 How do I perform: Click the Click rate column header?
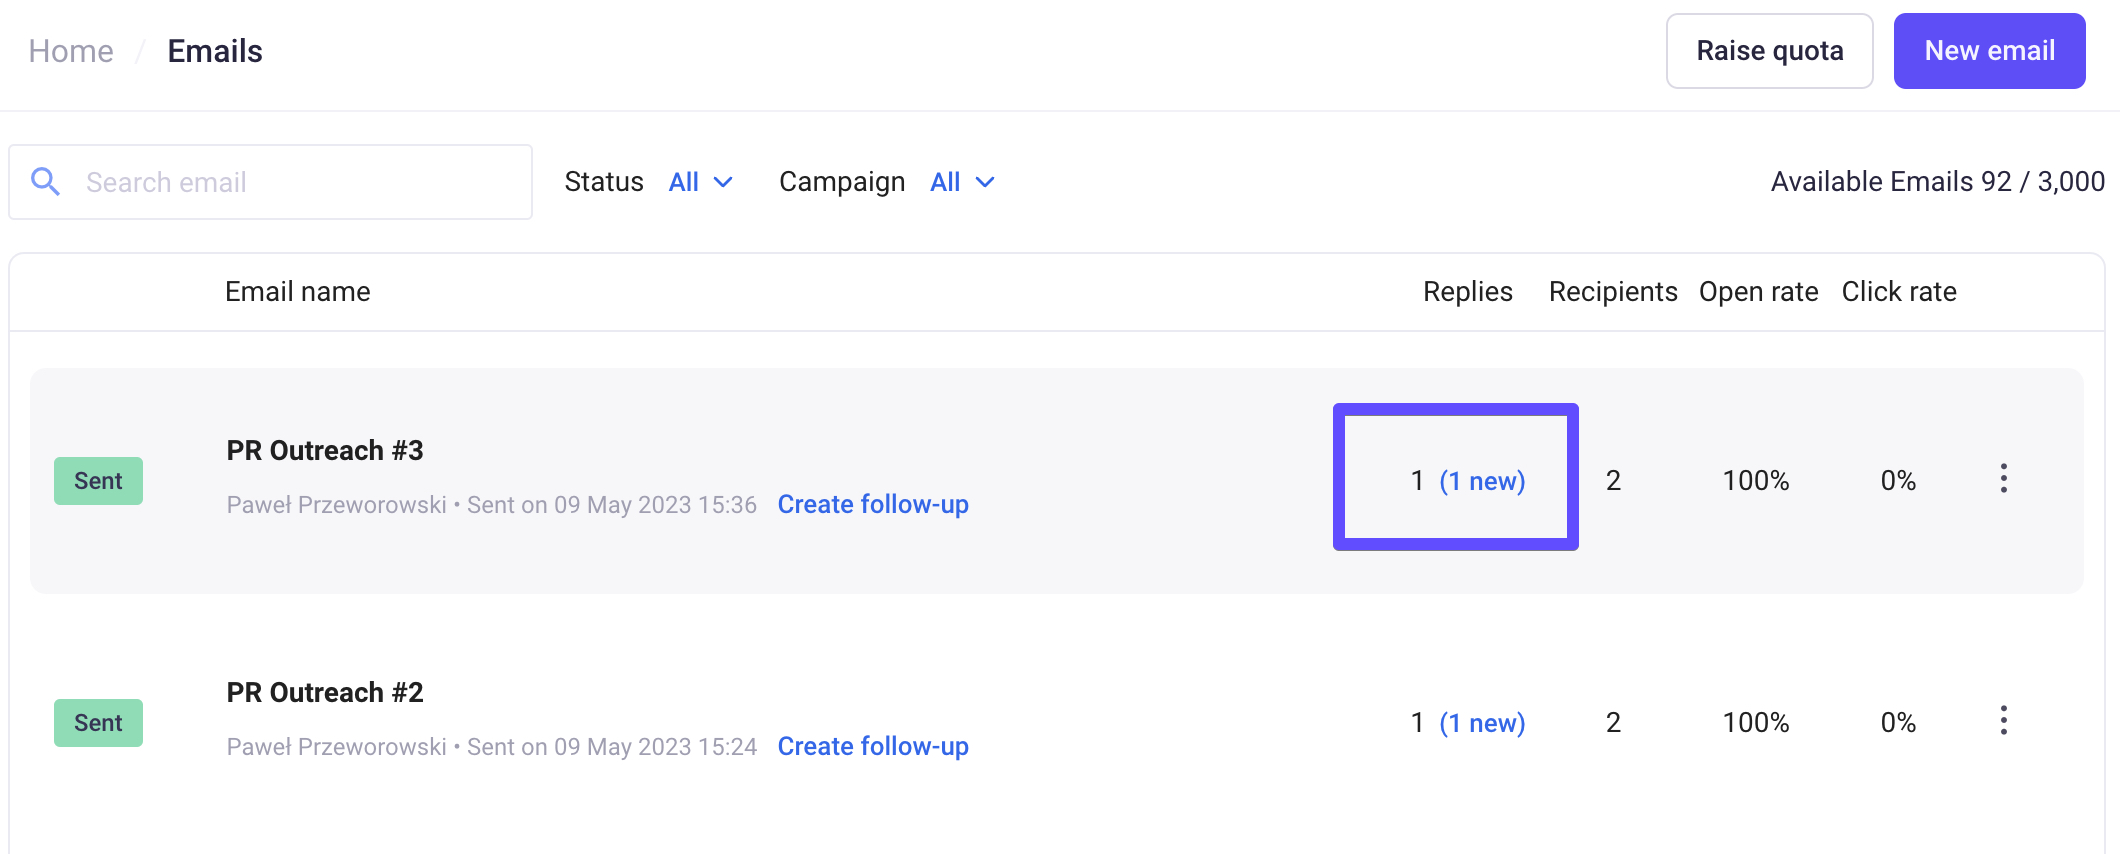pyautogui.click(x=1899, y=292)
